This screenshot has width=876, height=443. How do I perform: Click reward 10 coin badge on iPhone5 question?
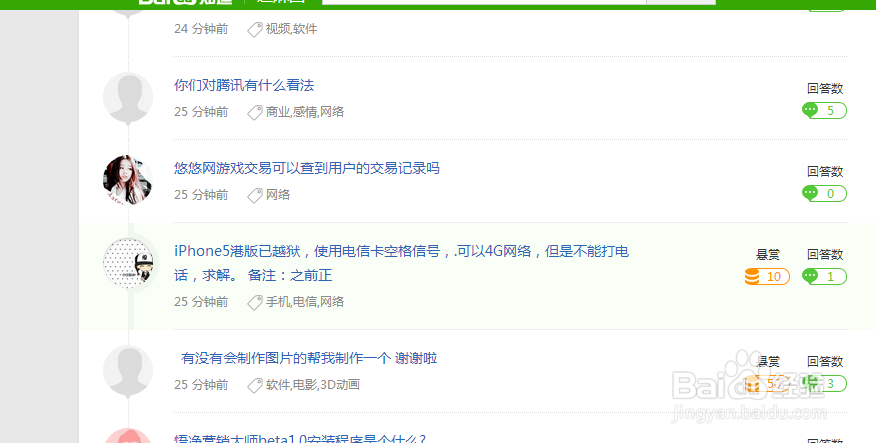click(767, 276)
